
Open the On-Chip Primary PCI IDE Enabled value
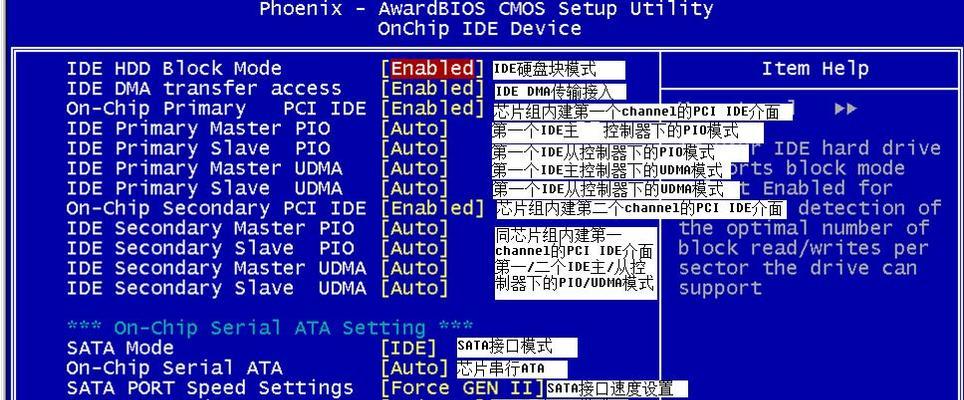click(x=433, y=109)
